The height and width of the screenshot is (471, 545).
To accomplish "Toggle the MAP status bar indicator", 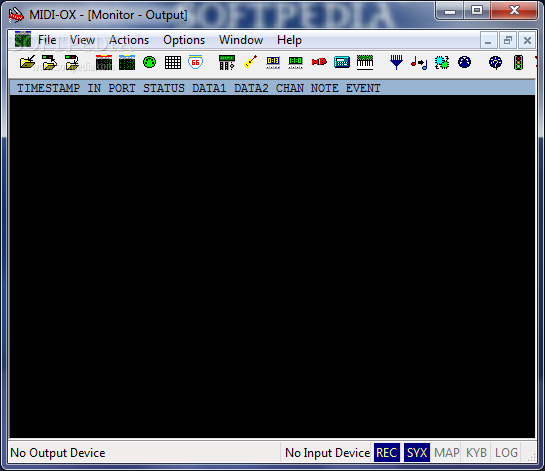I will 447,453.
